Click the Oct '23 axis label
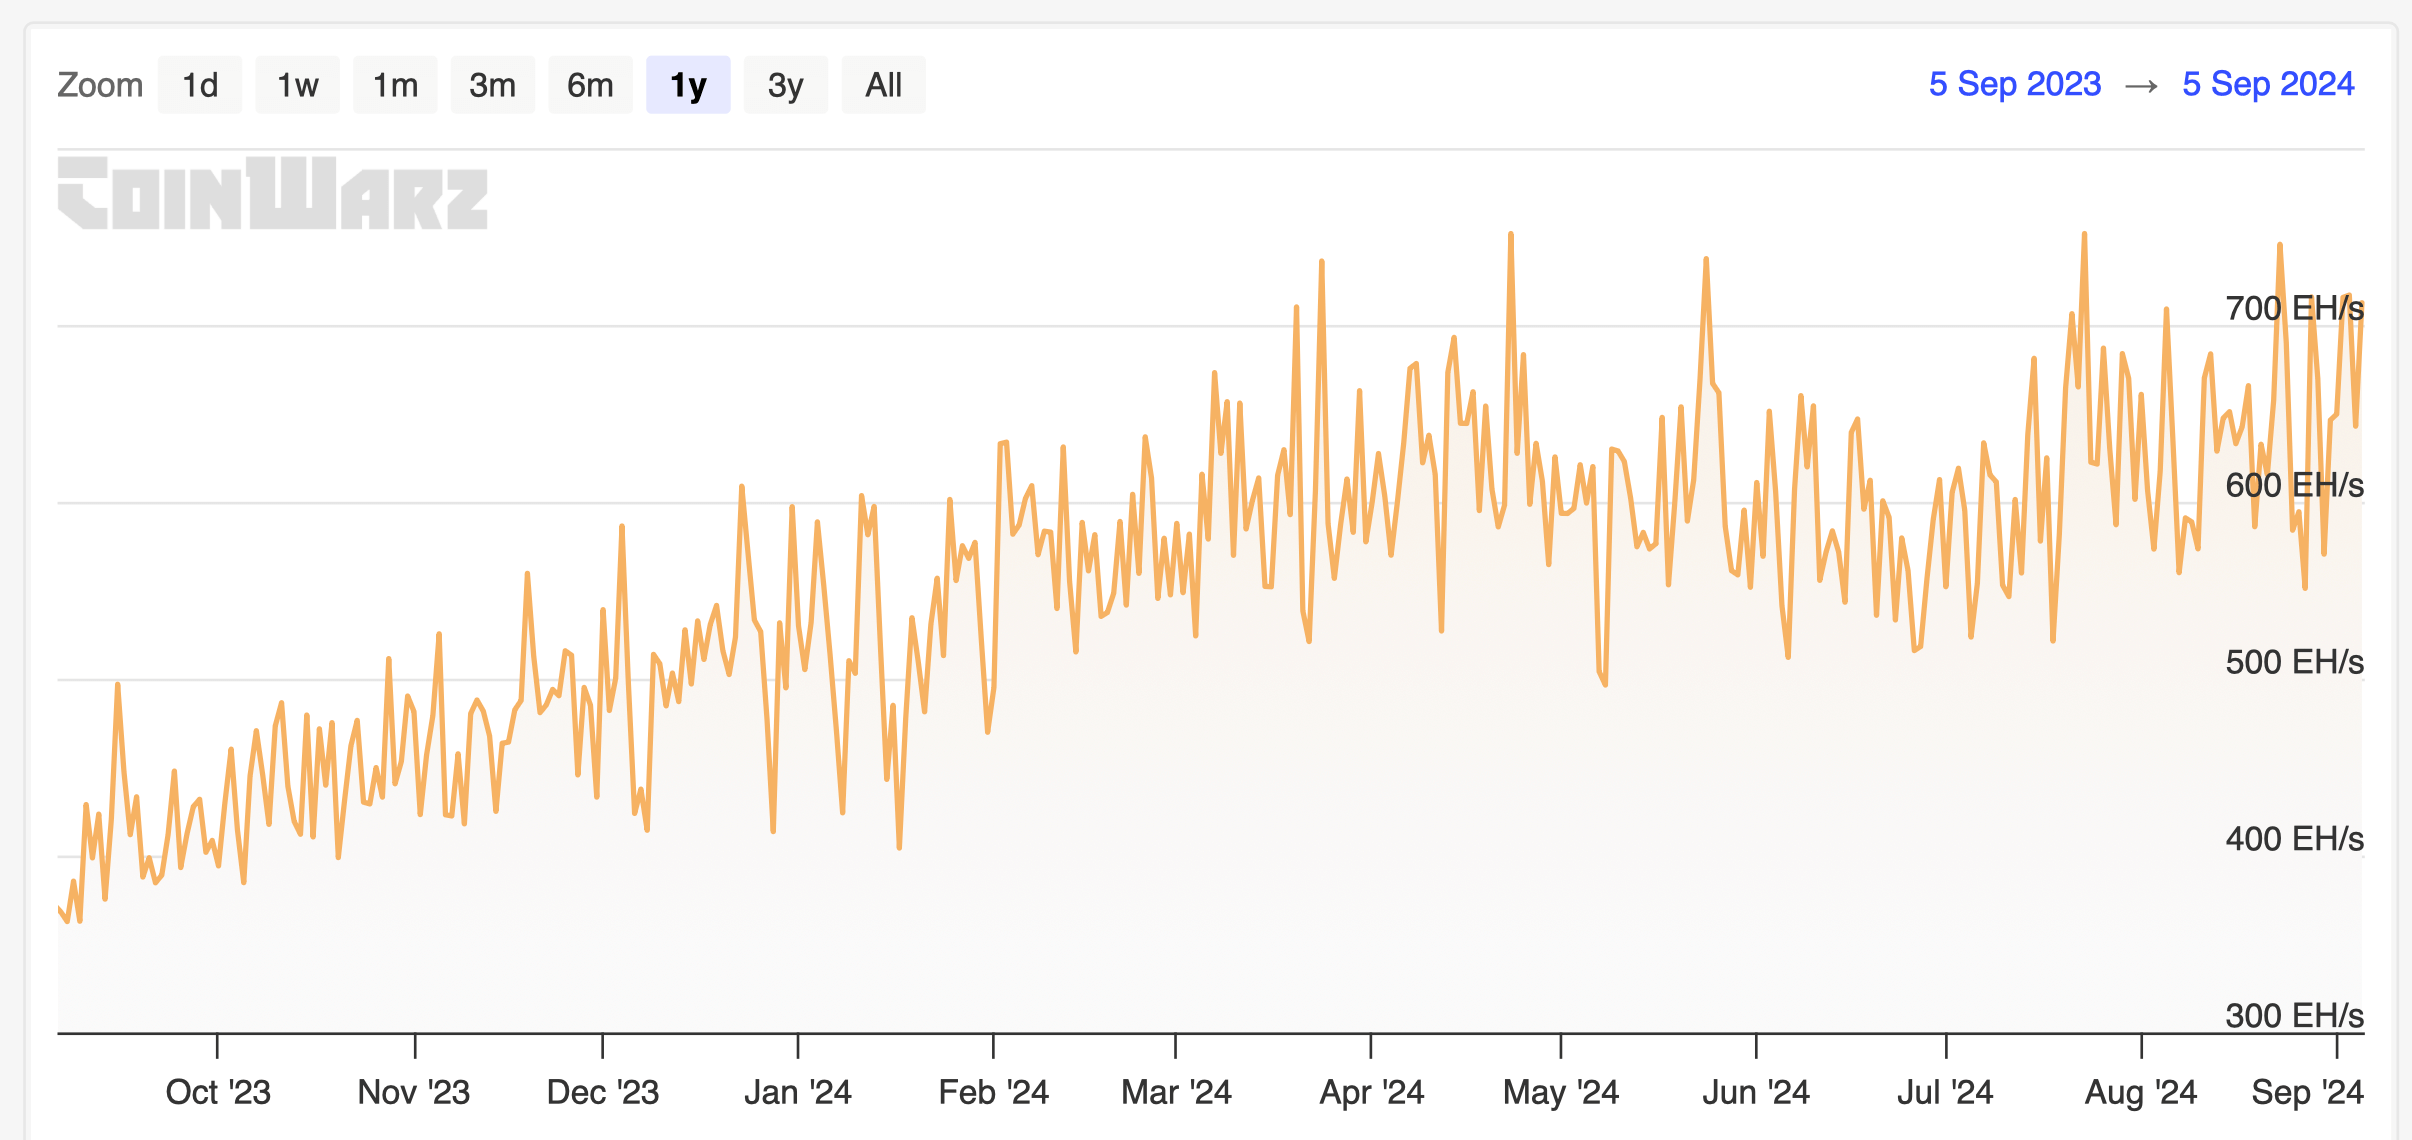 [218, 1092]
